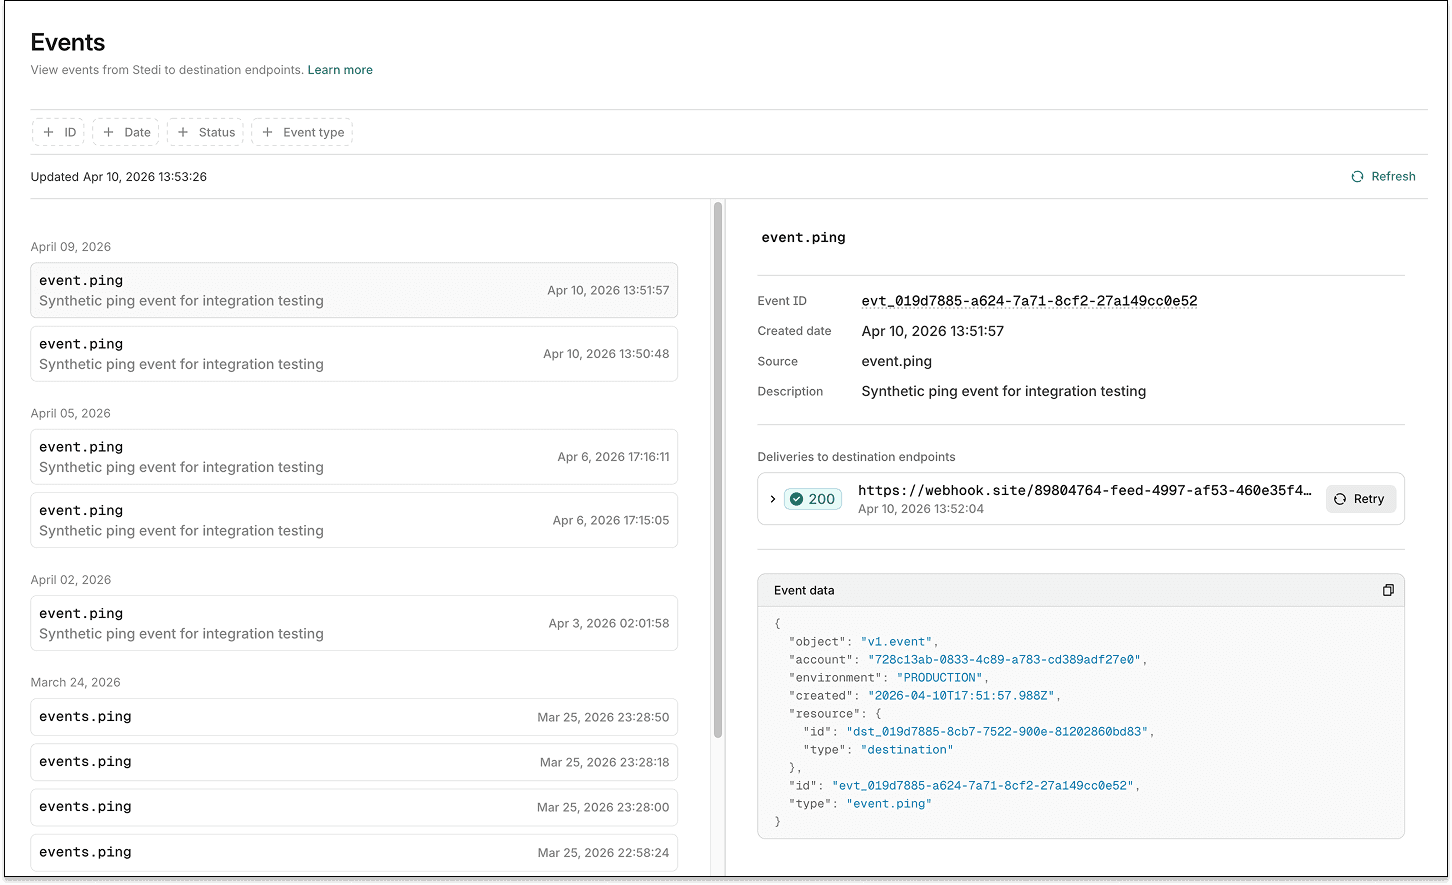Expand the delivery details chevron
Viewport: 1452px width, 885px height.
click(772, 498)
